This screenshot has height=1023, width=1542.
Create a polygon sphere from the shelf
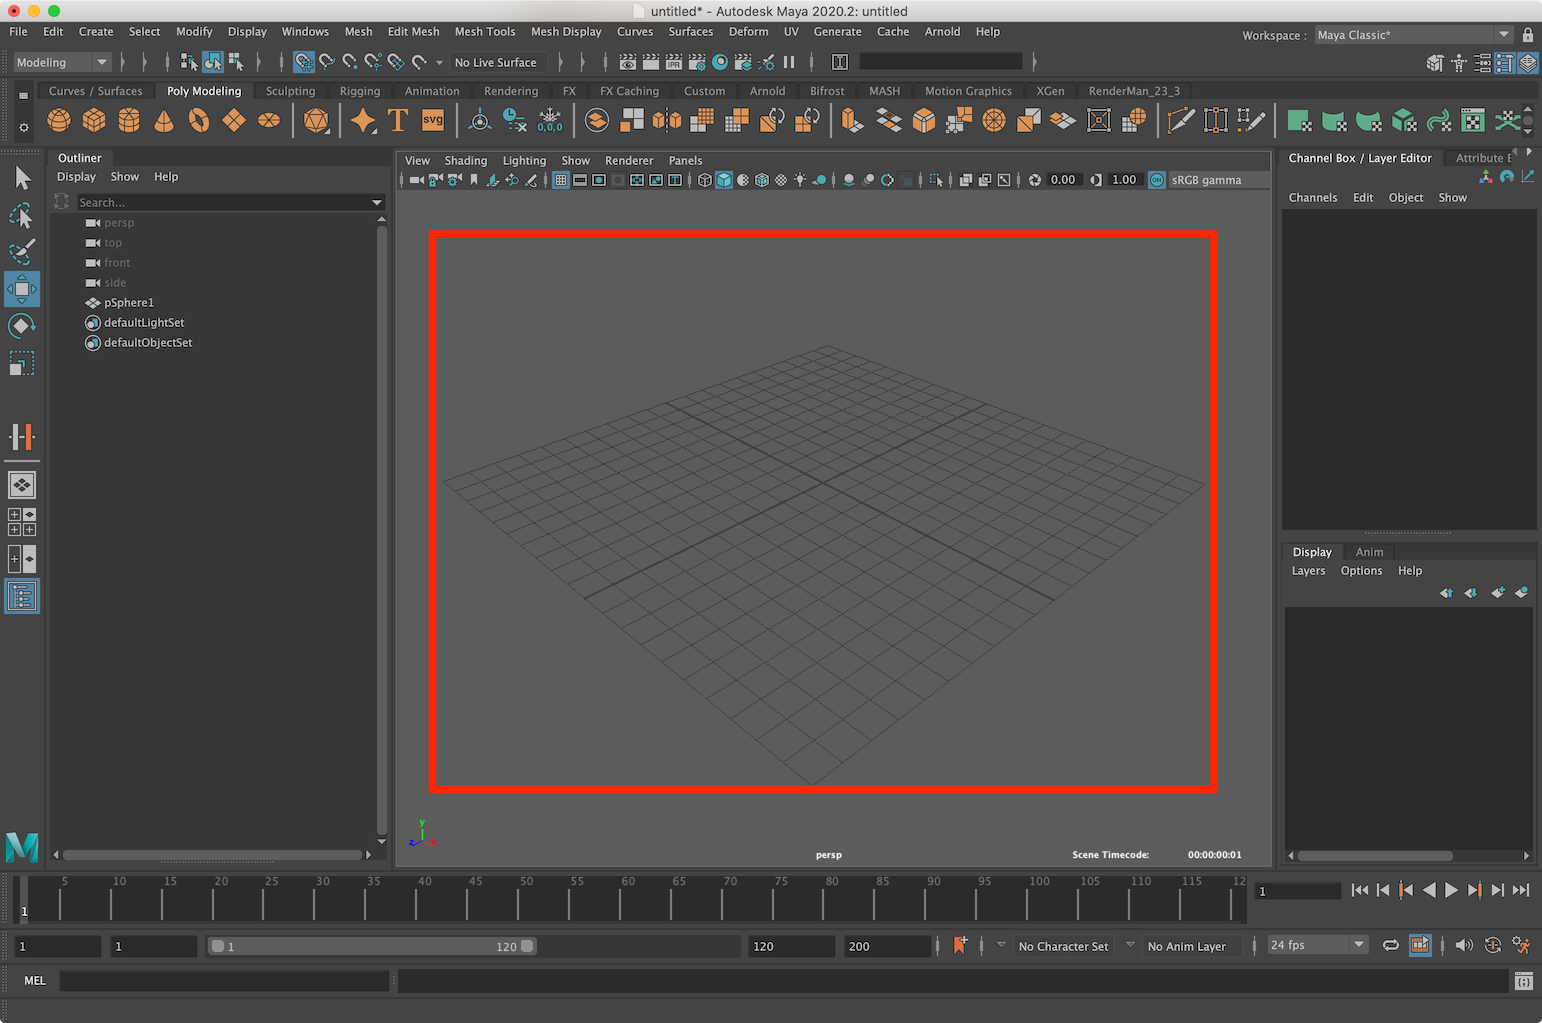click(59, 121)
